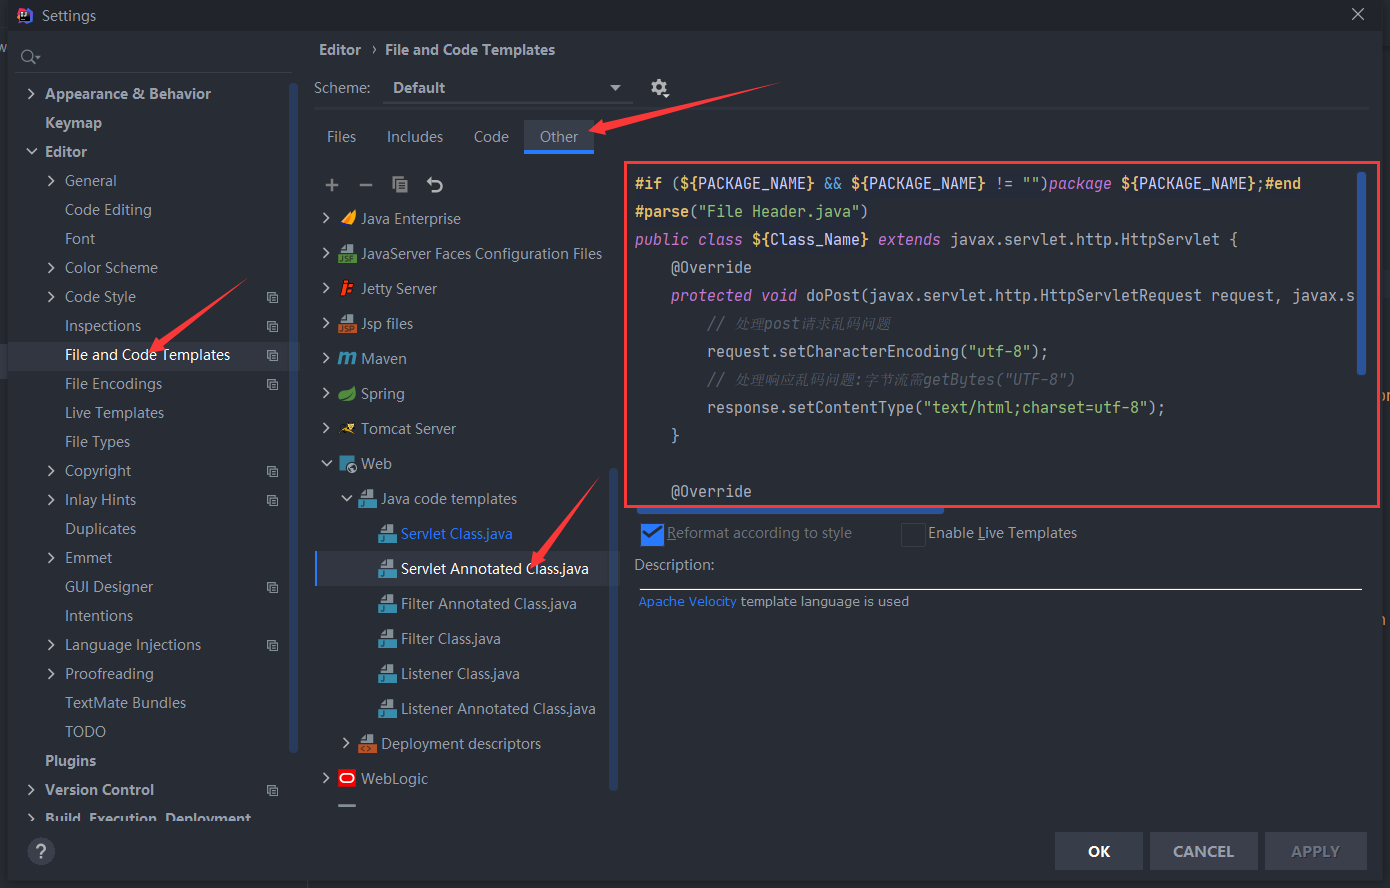The image size is (1390, 888).
Task: Click the Java code templates folder icon
Action: pos(367,499)
